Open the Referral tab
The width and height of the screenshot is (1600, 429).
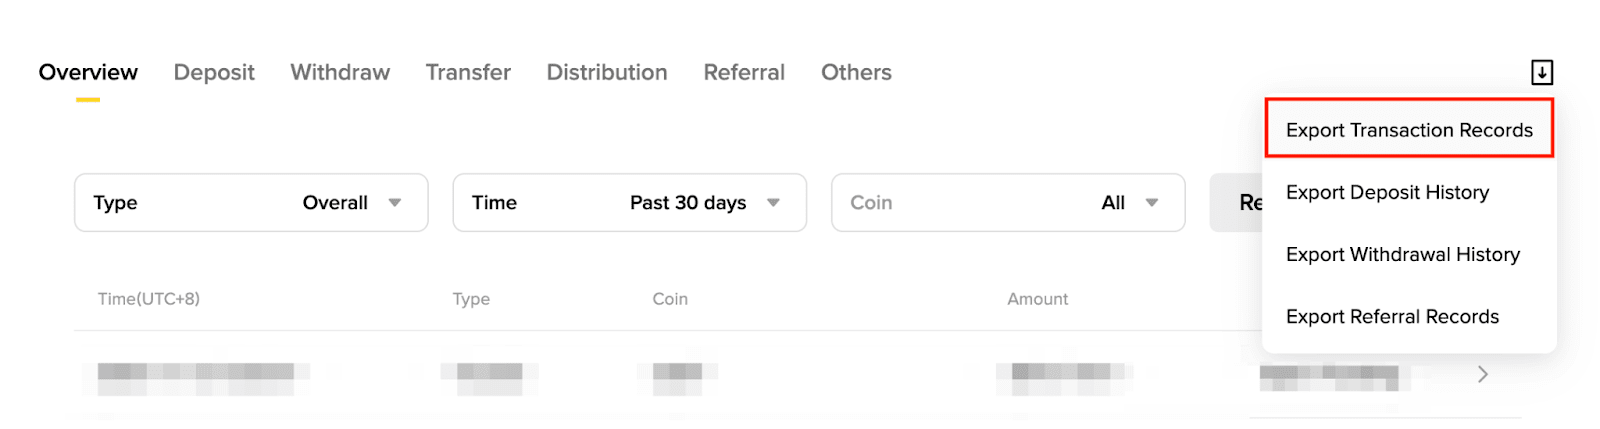744,72
